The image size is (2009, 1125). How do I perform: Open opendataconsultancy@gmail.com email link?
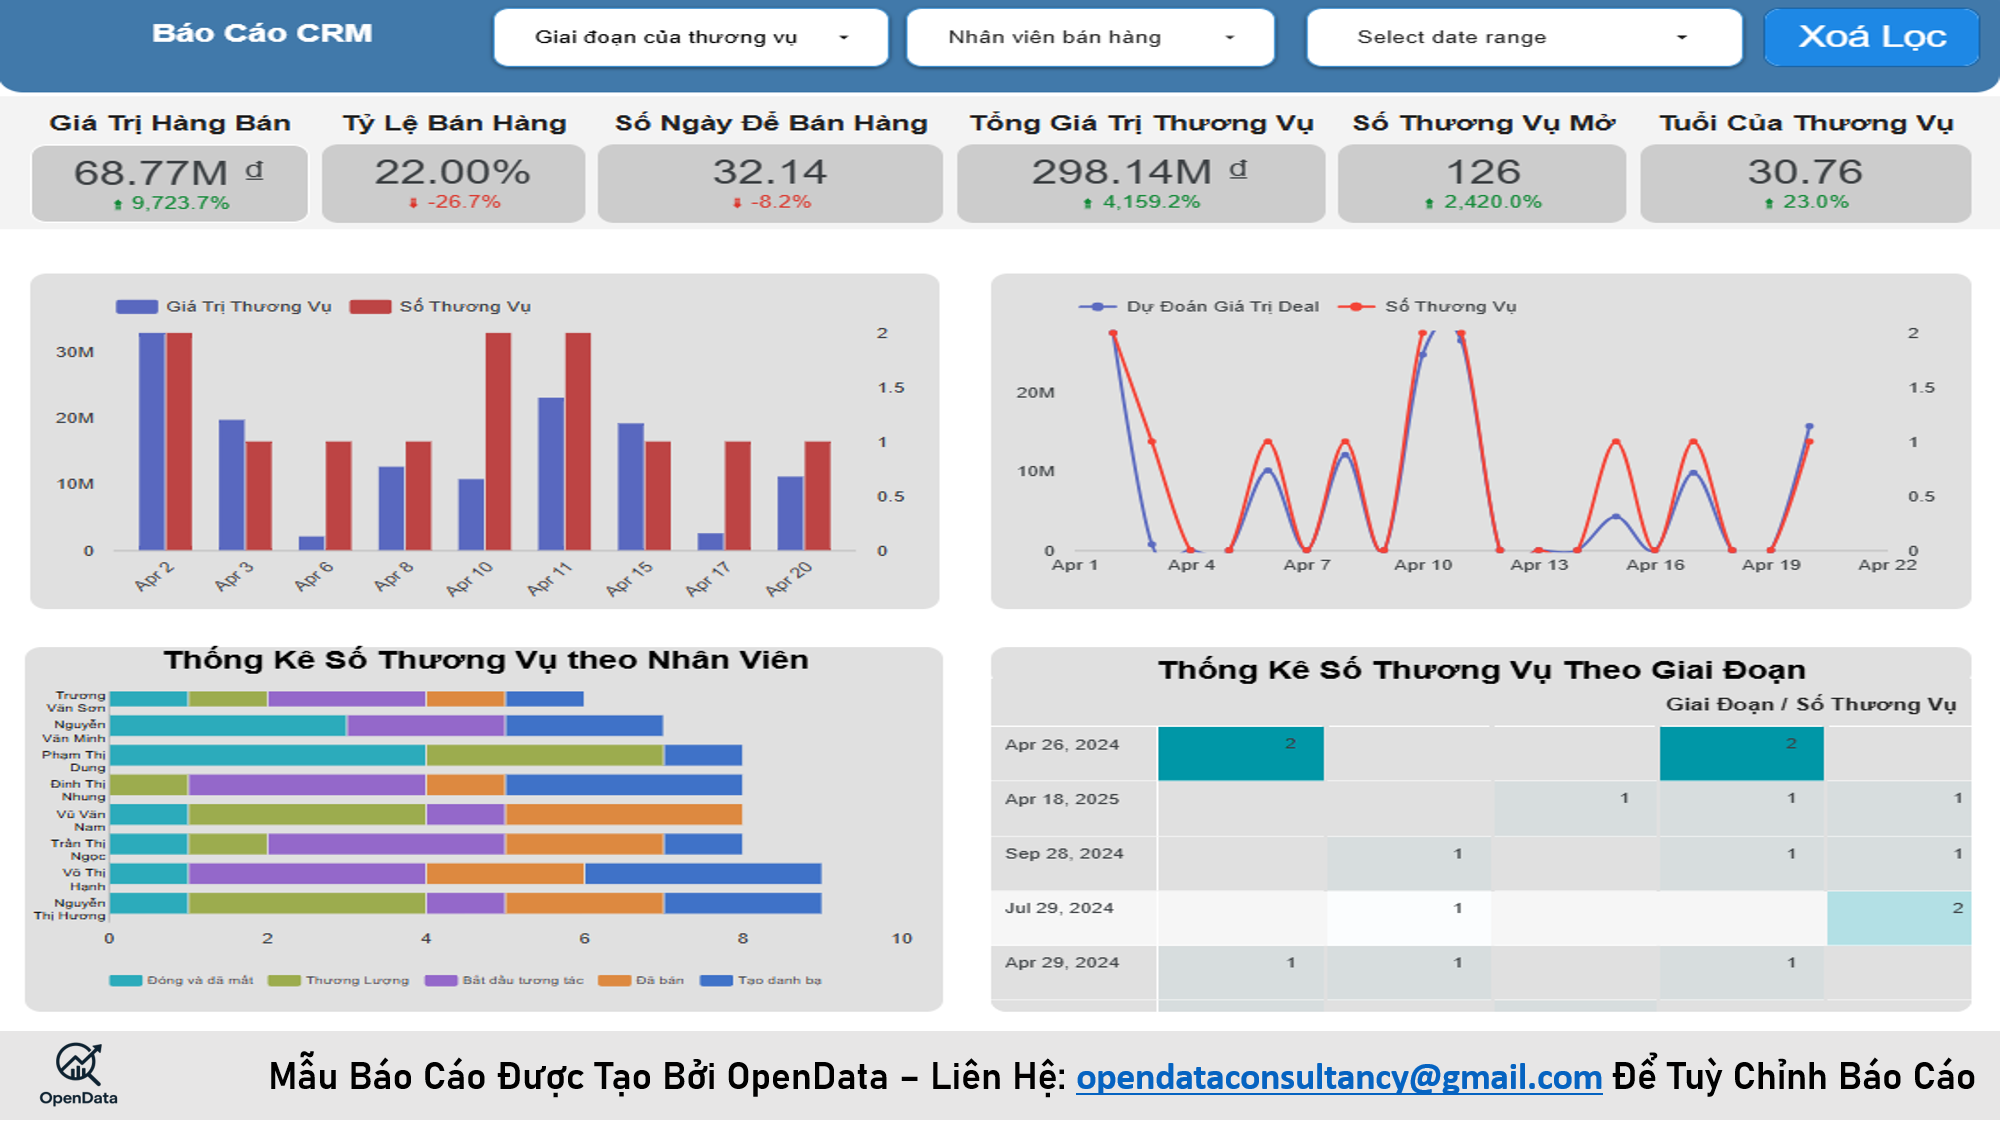point(1339,1077)
